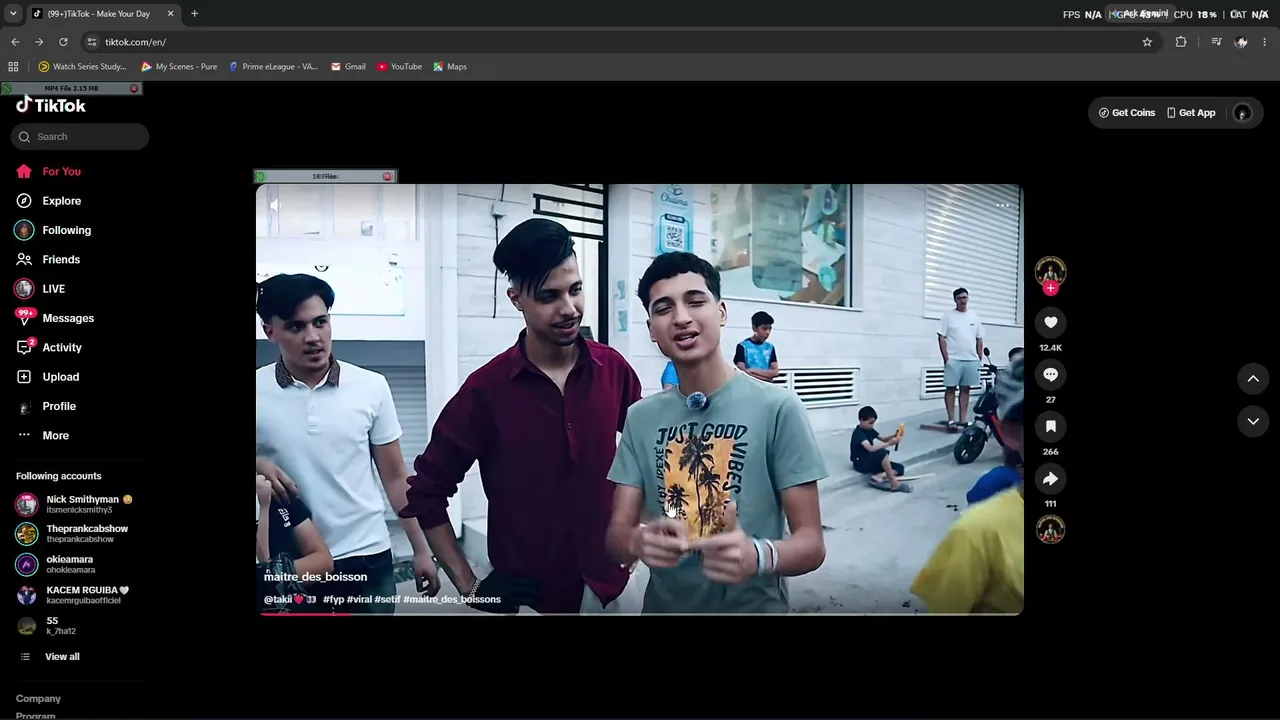This screenshot has height=720, width=1280.
Task: Close the TikTok browser tab
Action: click(x=170, y=14)
